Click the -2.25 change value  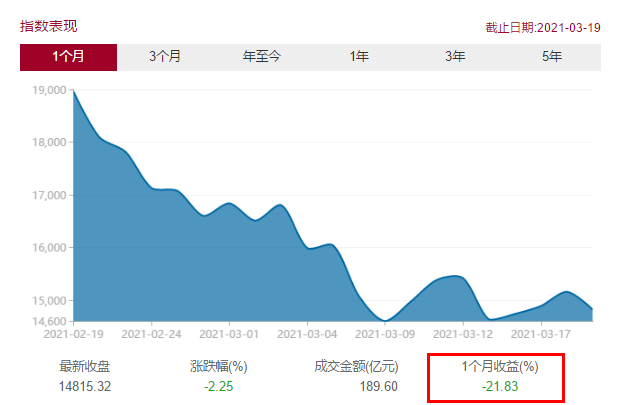[x=219, y=386]
